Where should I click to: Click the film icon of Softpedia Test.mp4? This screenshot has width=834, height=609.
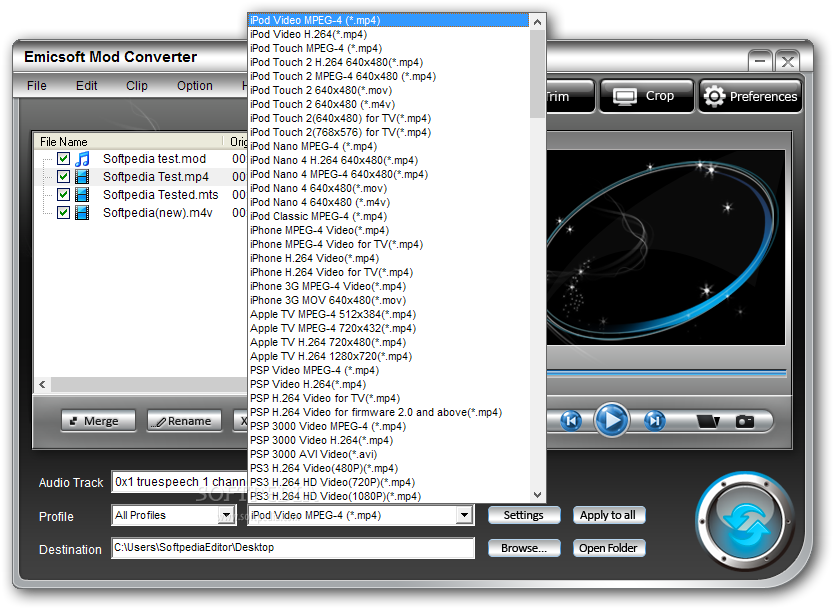(82, 177)
